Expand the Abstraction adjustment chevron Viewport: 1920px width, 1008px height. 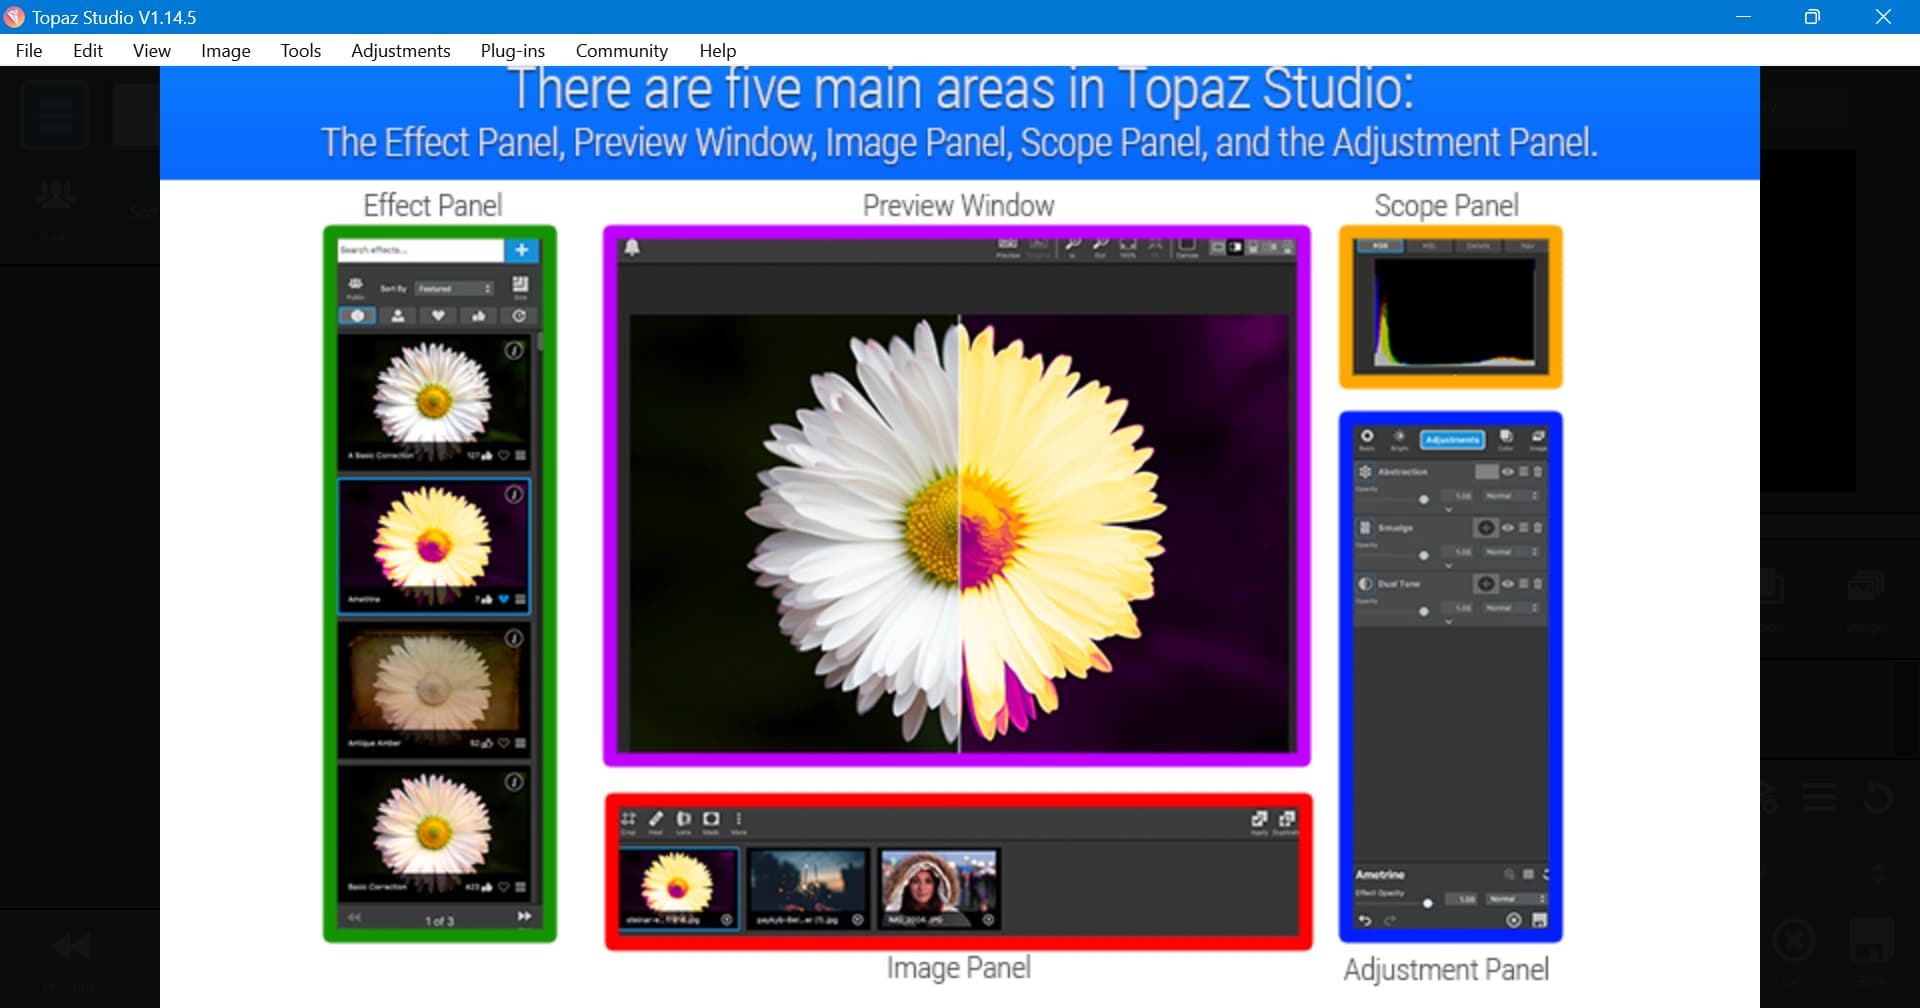[x=1448, y=510]
